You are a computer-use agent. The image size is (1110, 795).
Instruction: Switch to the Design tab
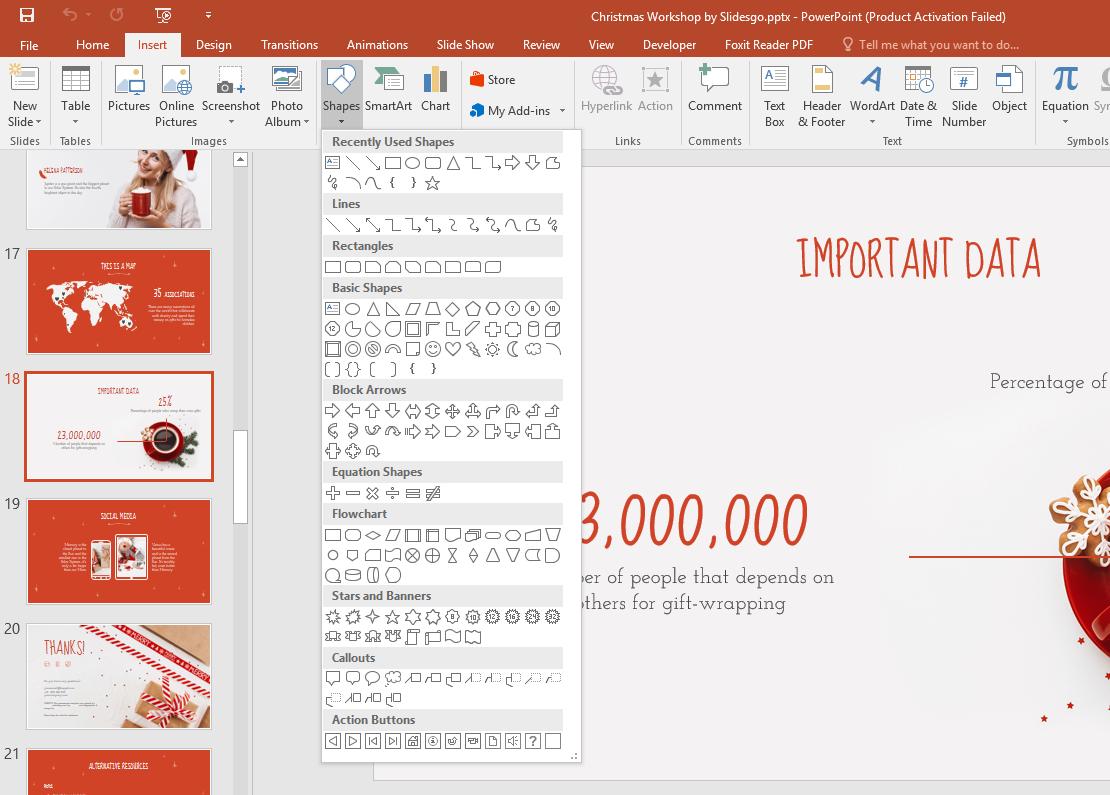coord(213,44)
